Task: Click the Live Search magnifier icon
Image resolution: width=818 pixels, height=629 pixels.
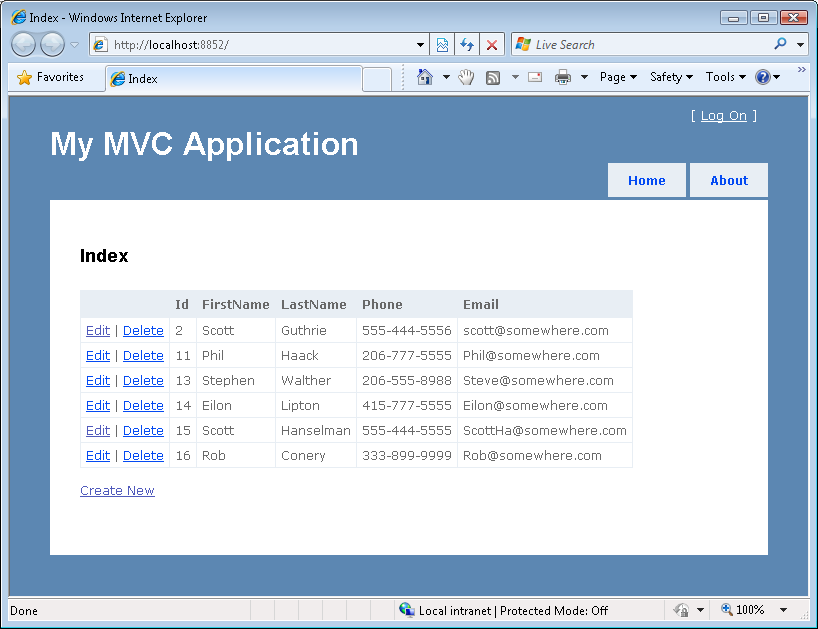Action: (781, 45)
